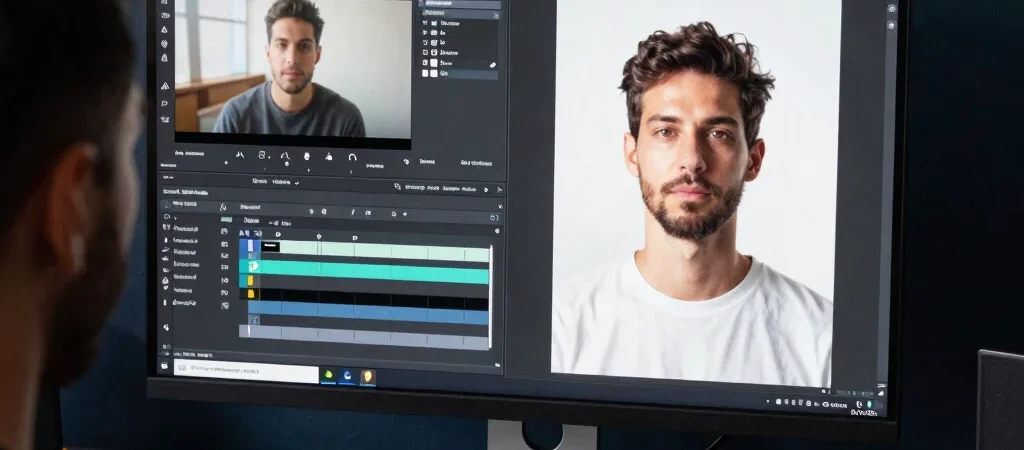Open the yellow shield icon on the taskbar

(x=368, y=376)
